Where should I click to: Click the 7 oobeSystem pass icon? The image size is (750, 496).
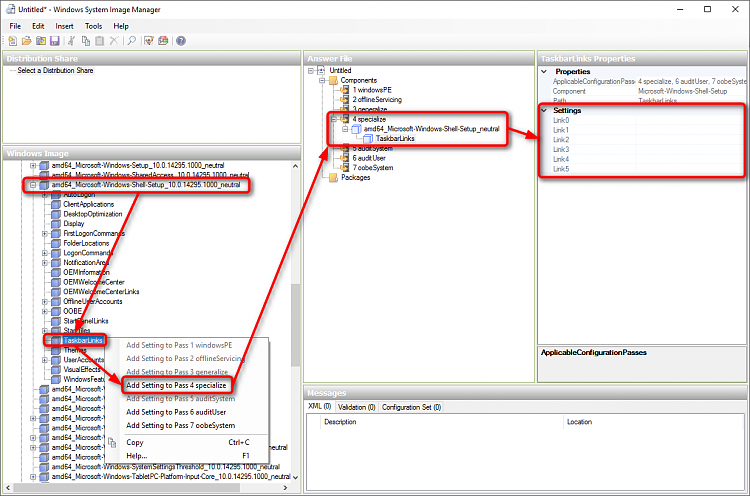coord(344,167)
